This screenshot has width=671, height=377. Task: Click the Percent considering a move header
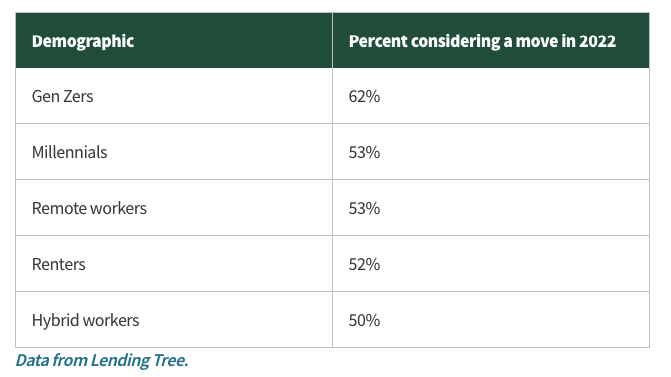pos(491,41)
